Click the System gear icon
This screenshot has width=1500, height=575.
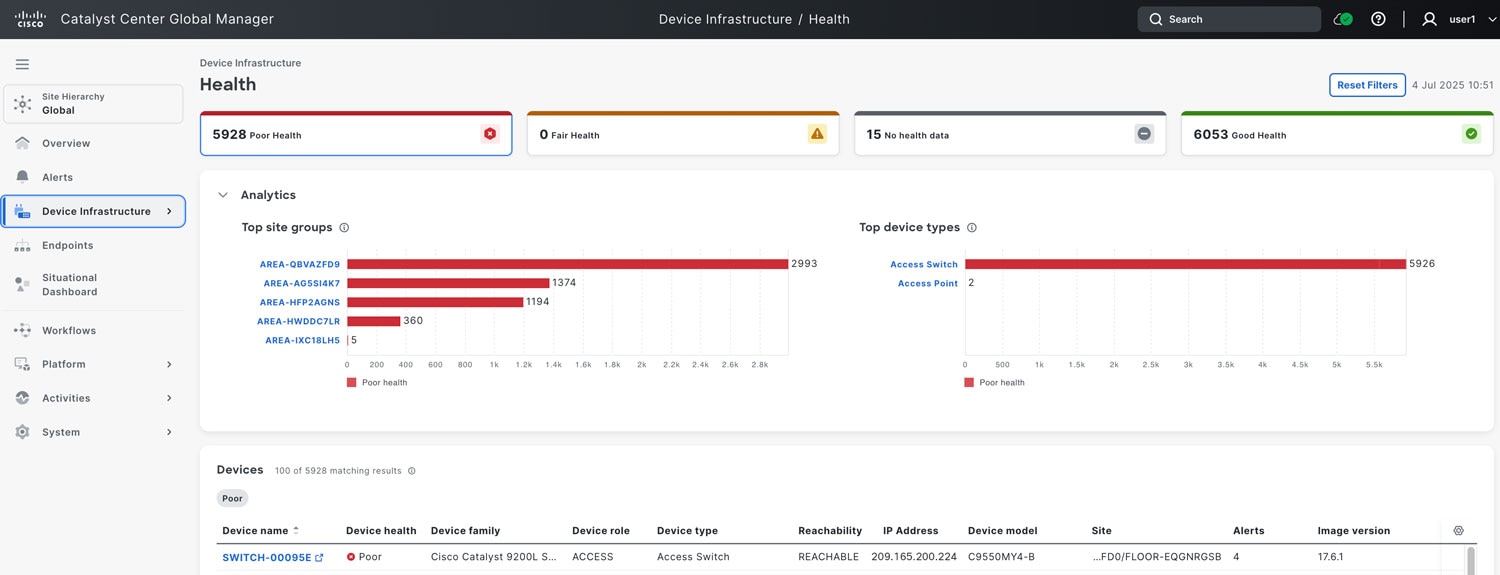point(22,432)
